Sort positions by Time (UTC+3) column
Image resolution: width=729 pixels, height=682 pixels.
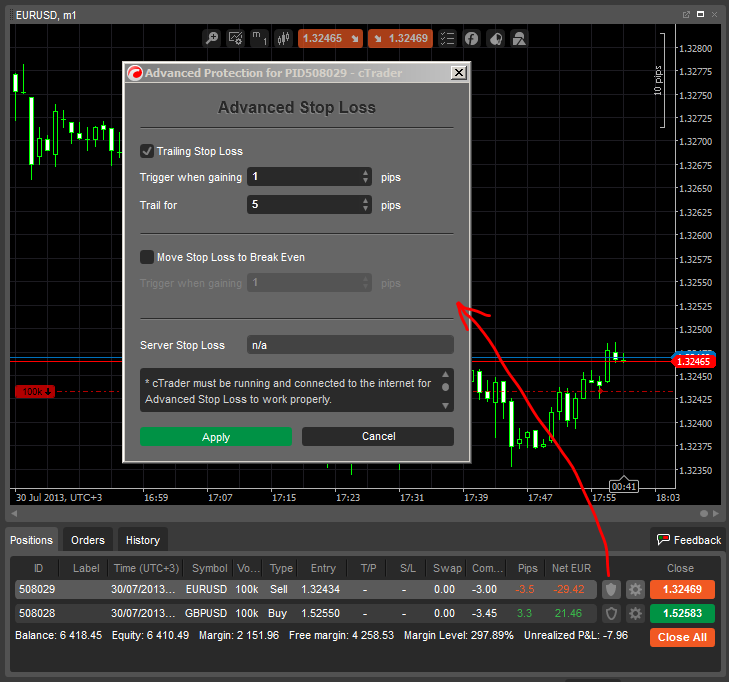tap(146, 568)
